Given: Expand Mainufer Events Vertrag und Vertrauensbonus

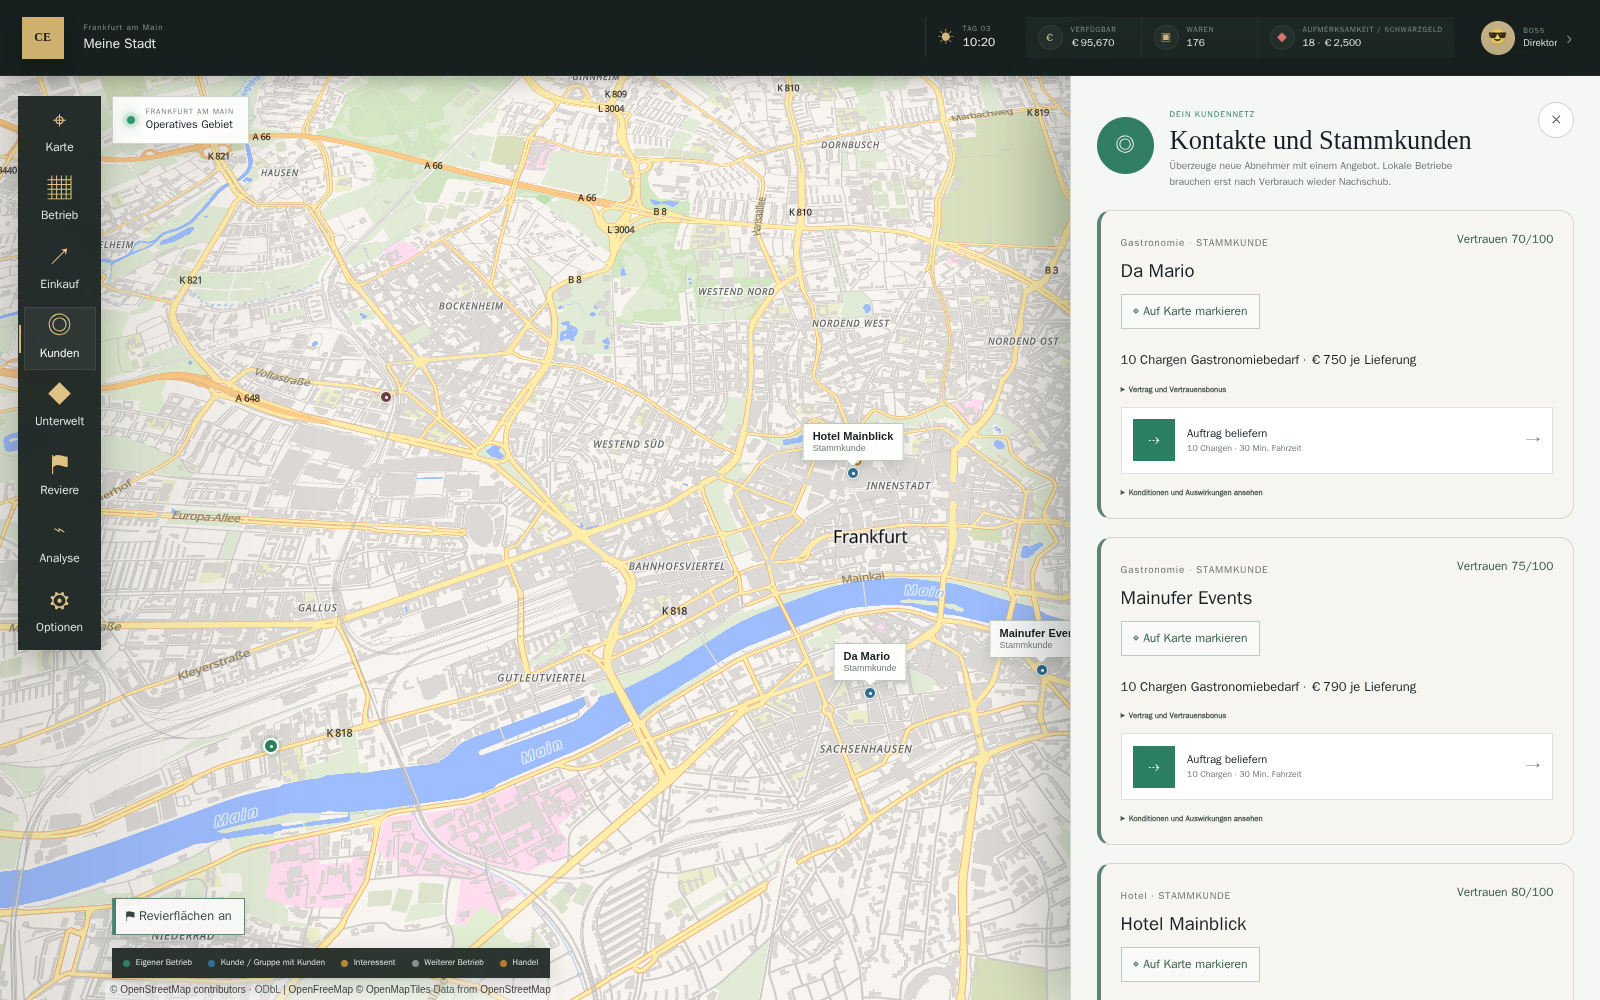Looking at the screenshot, I should [1174, 716].
